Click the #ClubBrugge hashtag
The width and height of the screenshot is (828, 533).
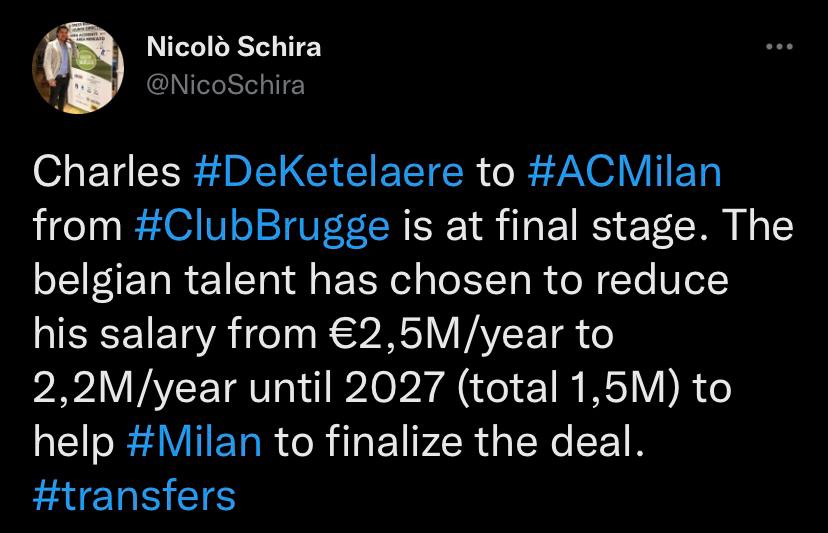click(261, 226)
